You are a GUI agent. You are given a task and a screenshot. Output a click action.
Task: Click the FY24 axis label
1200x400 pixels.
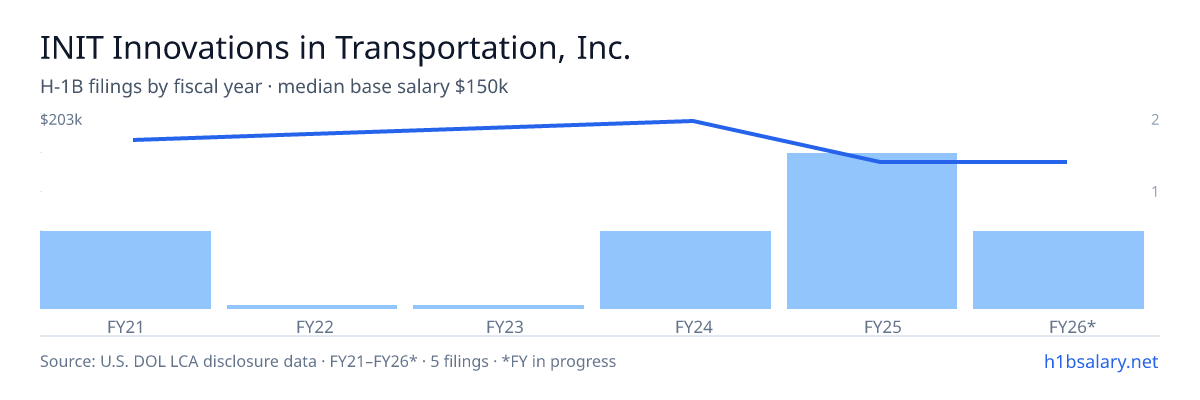[x=685, y=326]
